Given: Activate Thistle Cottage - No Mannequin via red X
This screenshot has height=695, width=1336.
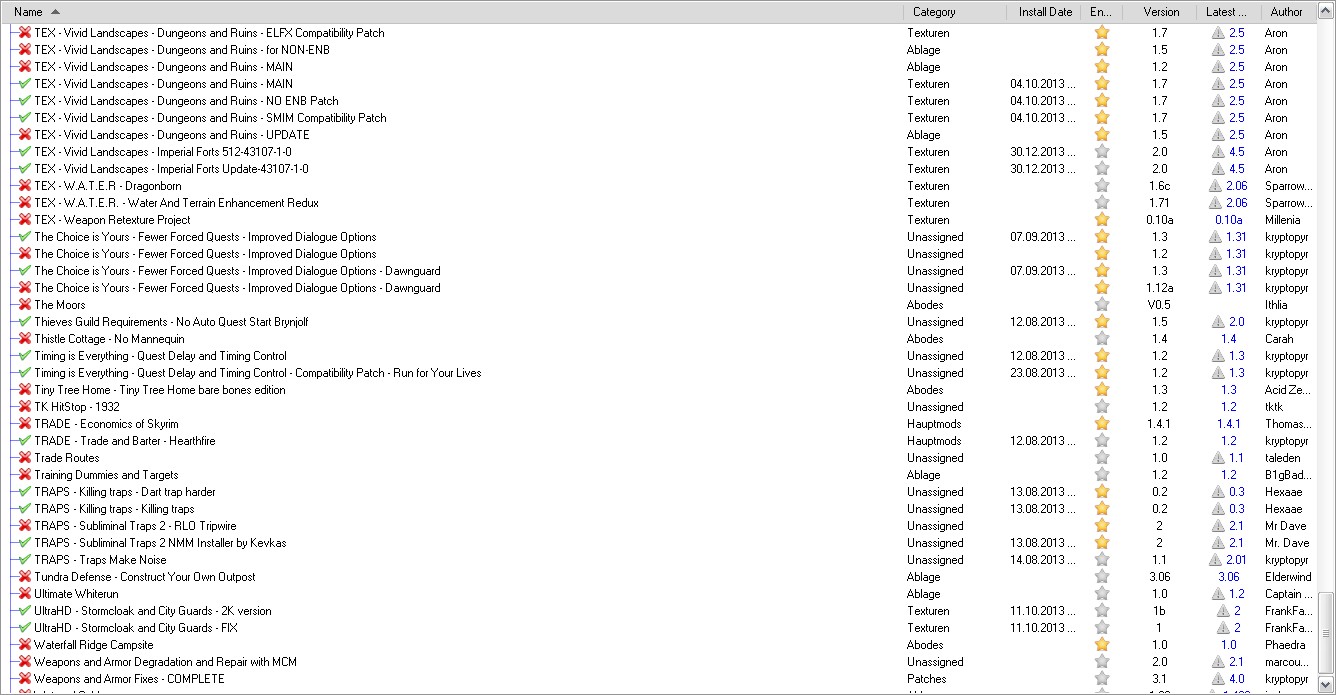Looking at the screenshot, I should point(25,339).
